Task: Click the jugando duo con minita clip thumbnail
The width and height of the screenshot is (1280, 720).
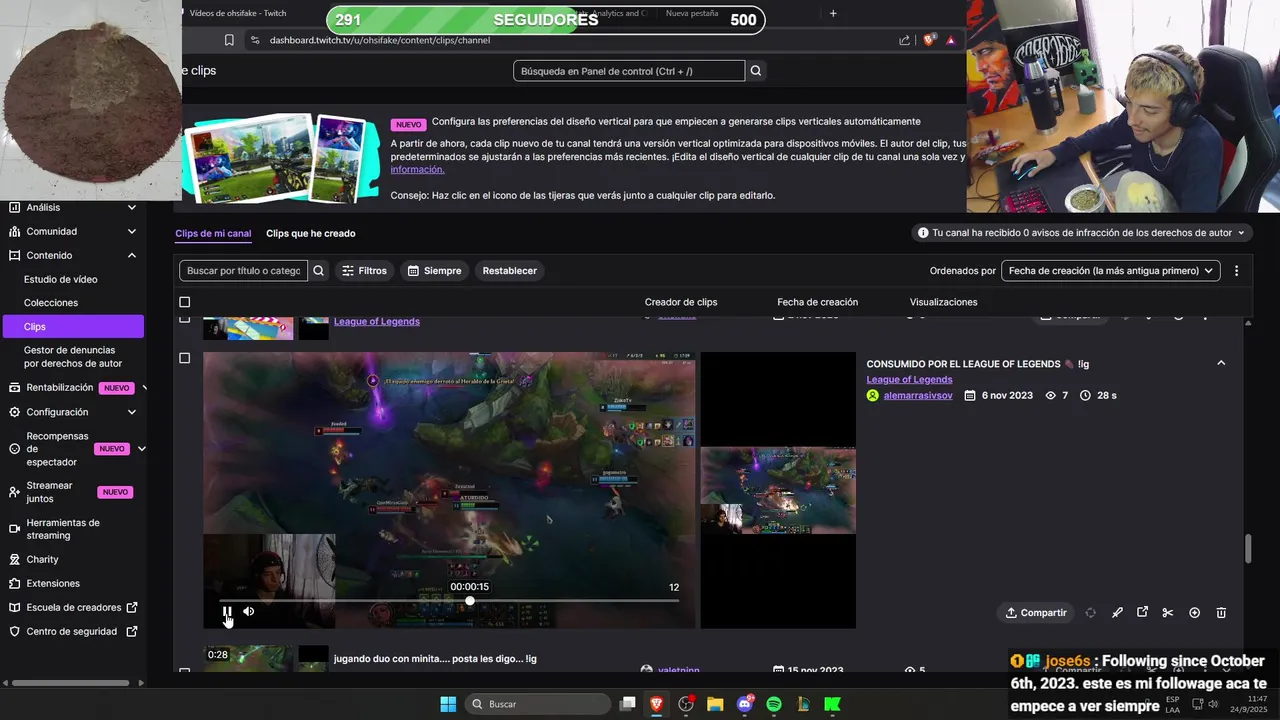Action: (x=248, y=657)
